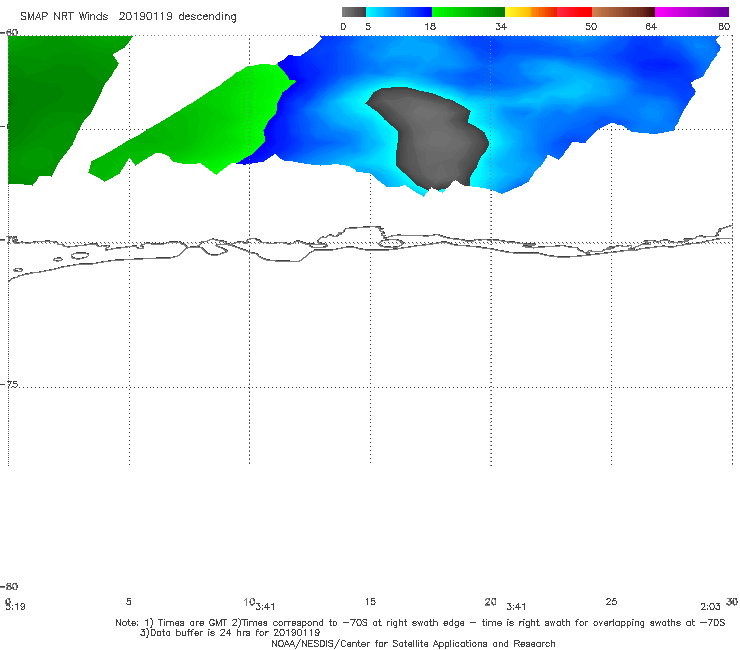The height and width of the screenshot is (650, 740).
Task: Click the longitude axis label '30'
Action: click(732, 601)
